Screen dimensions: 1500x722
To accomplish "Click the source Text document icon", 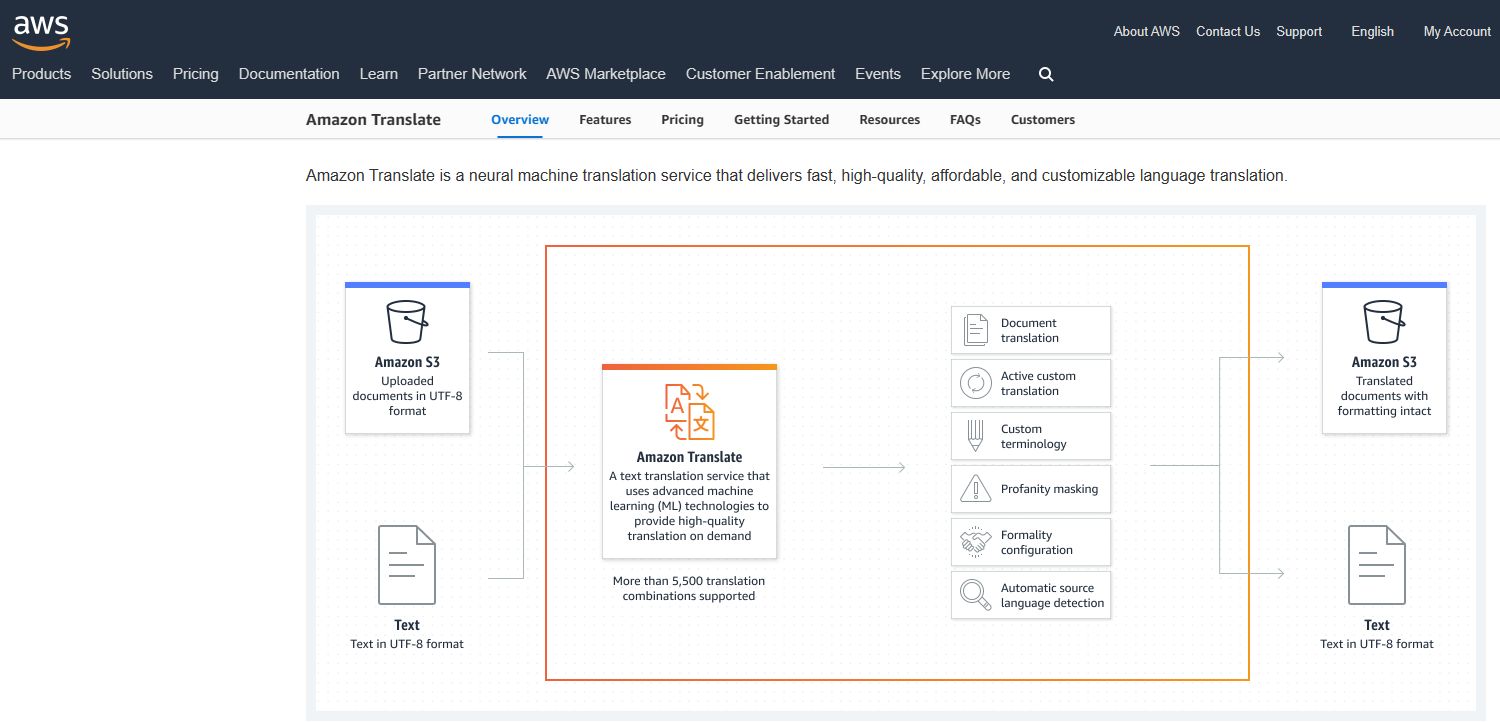I will point(407,565).
